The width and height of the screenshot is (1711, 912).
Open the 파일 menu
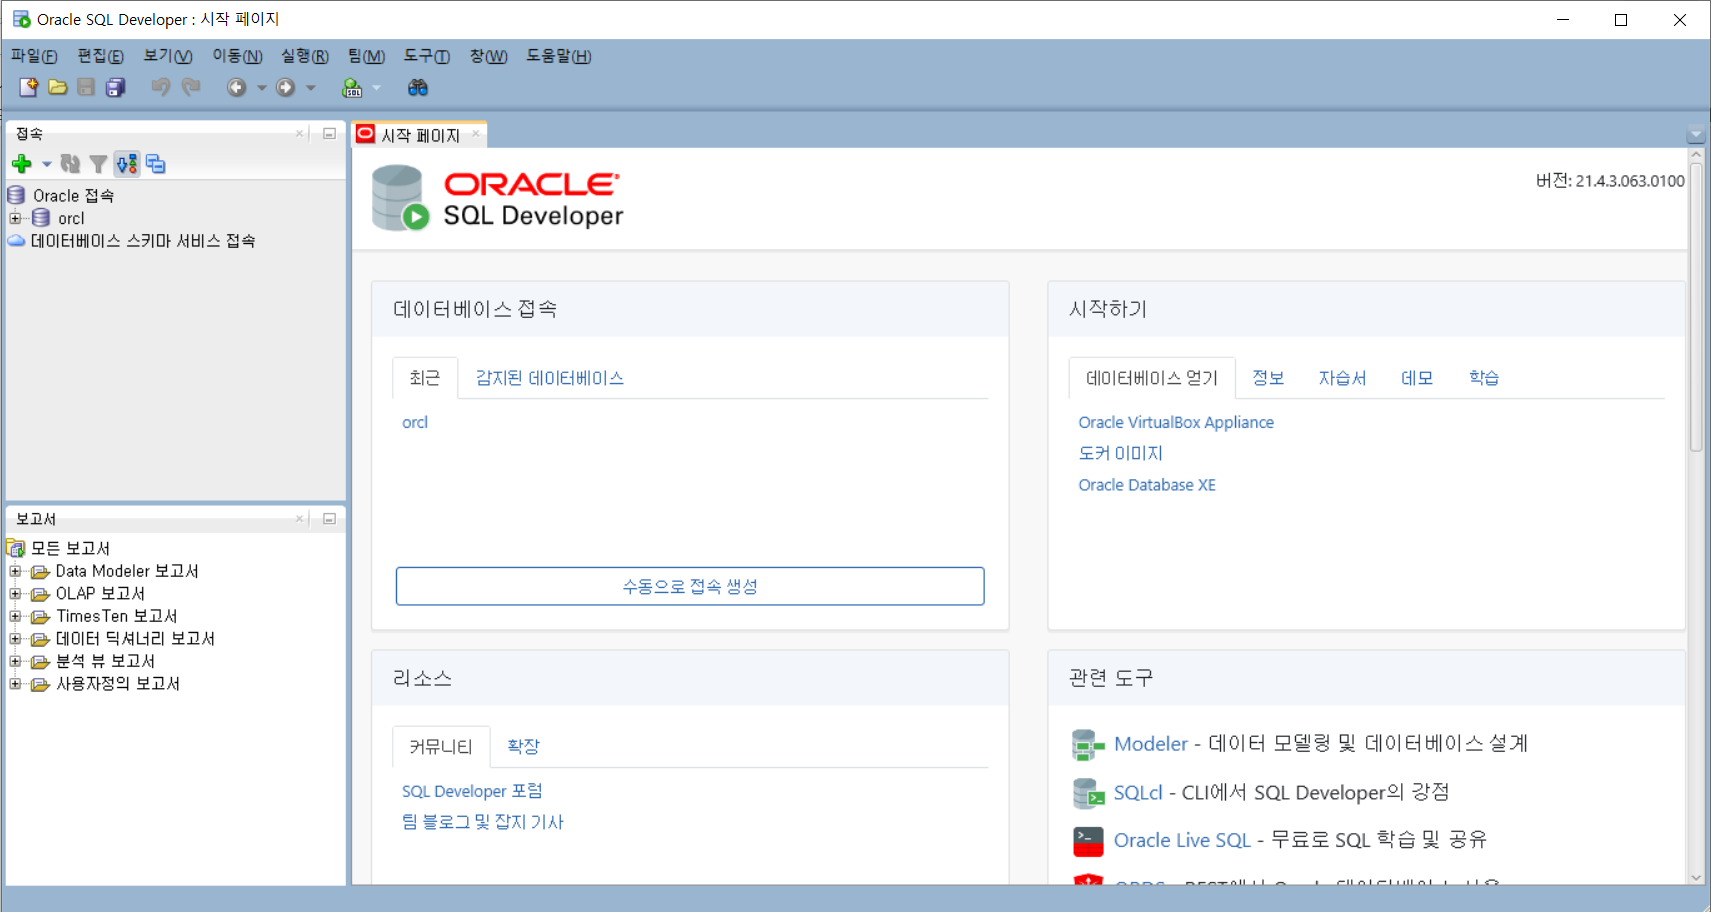coord(34,56)
